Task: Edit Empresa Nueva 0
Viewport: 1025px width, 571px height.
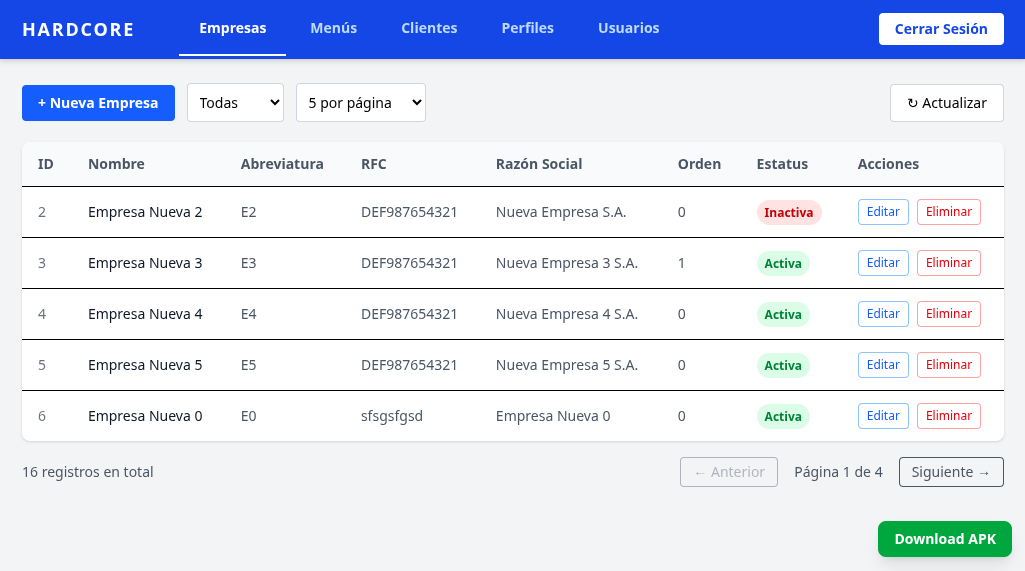Action: tap(883, 416)
